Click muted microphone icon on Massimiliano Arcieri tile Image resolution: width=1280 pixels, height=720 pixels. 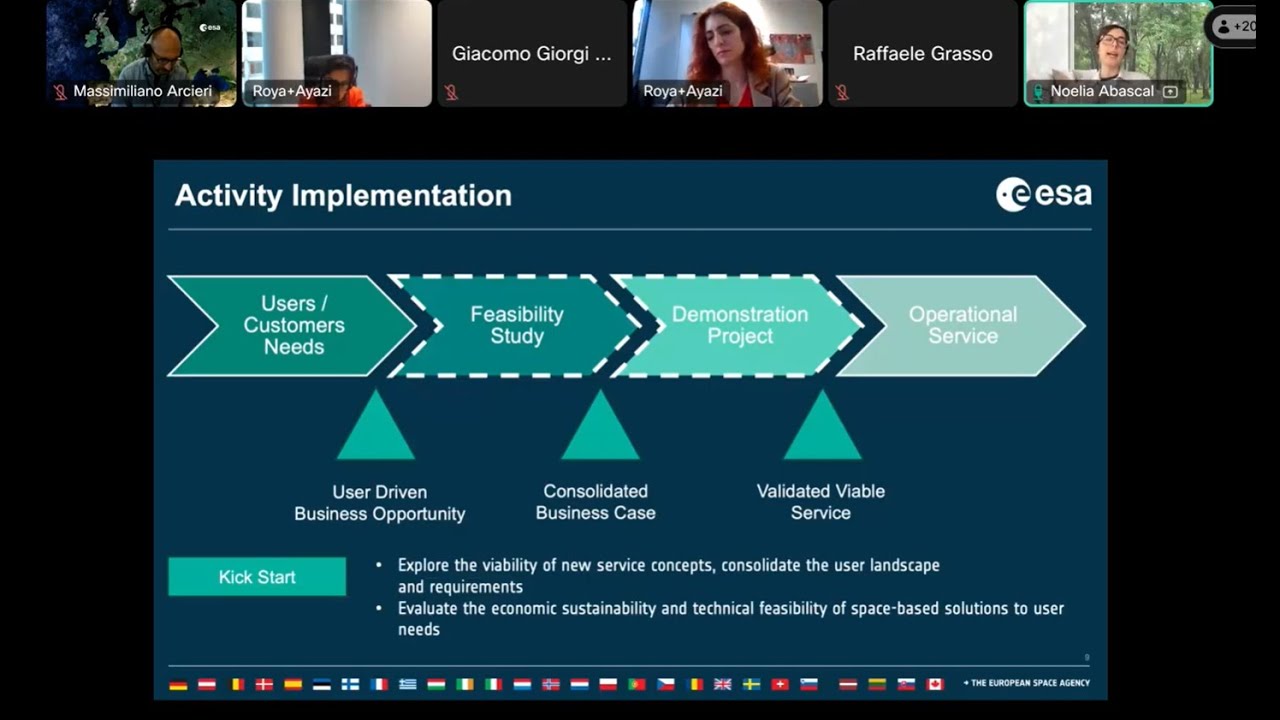point(60,92)
